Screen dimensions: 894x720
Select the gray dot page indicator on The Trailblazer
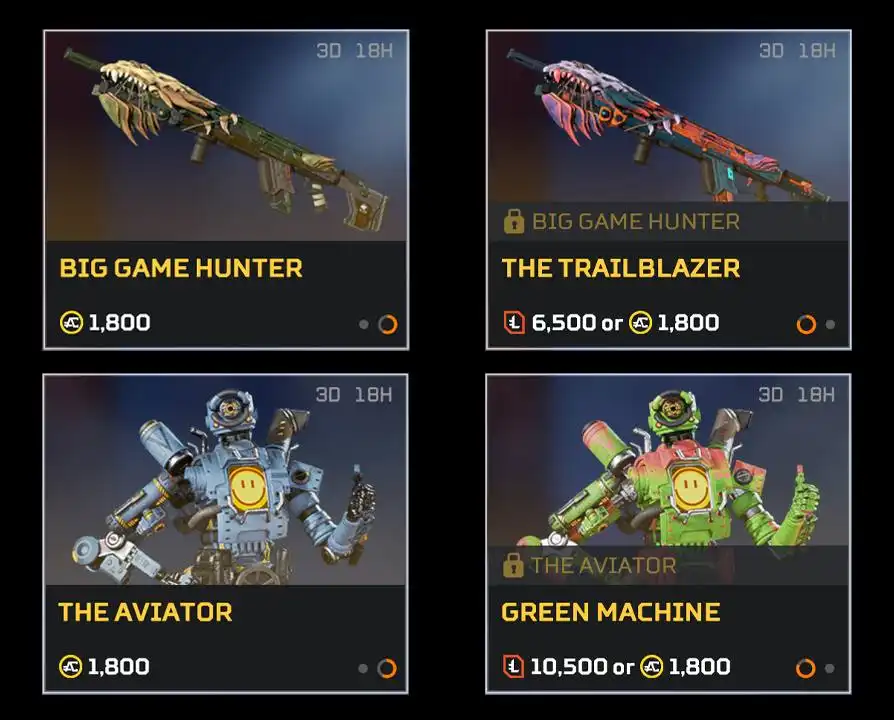[830, 324]
